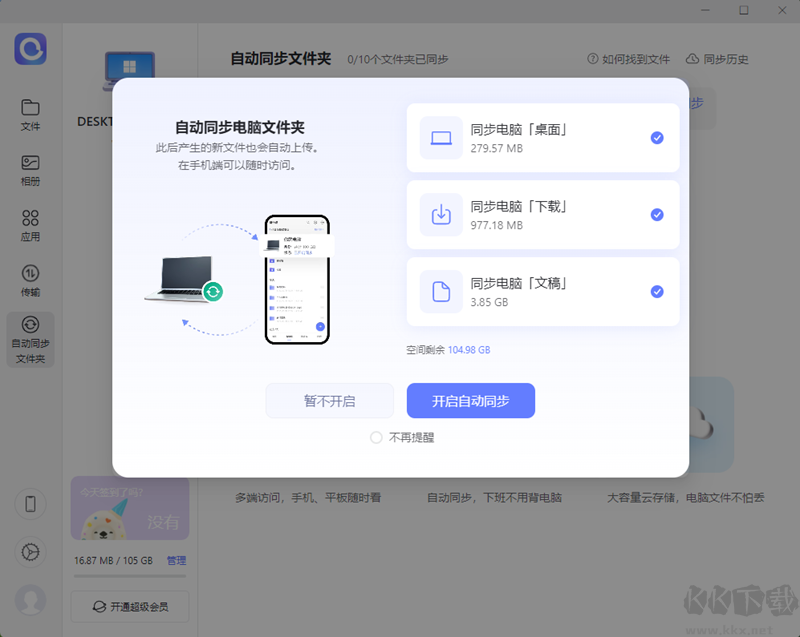Toggle syncing of PC Downloads (下载) folder

657,215
